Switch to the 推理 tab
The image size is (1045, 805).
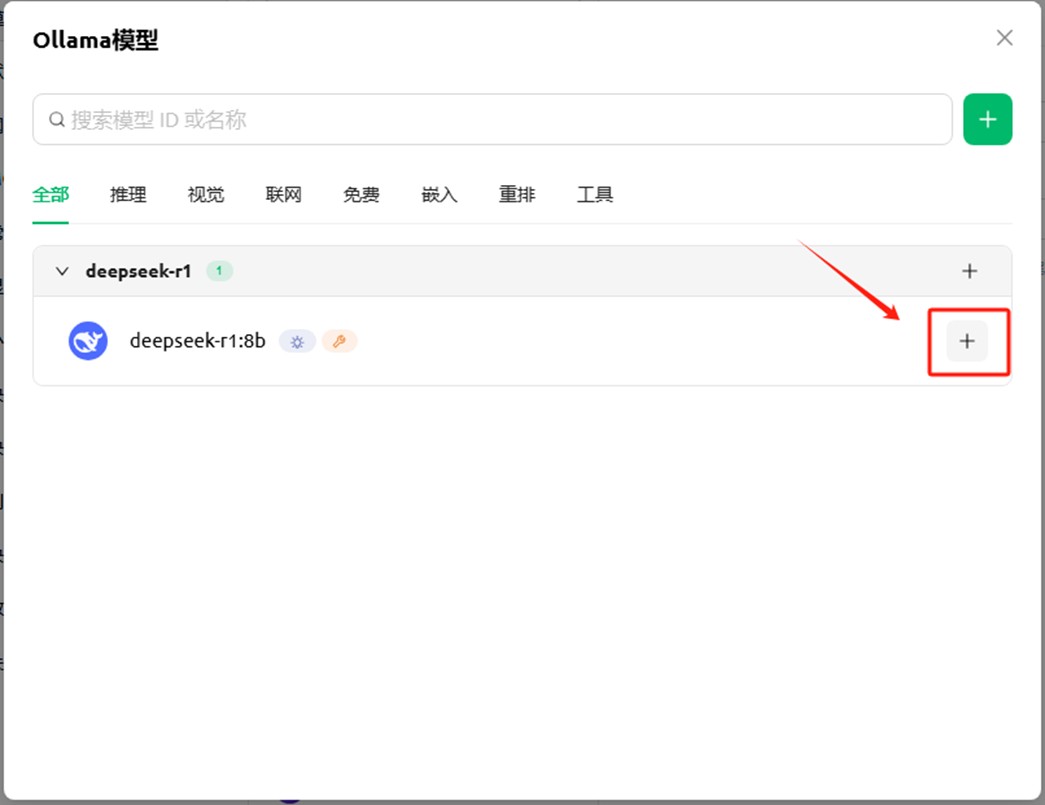(x=128, y=195)
